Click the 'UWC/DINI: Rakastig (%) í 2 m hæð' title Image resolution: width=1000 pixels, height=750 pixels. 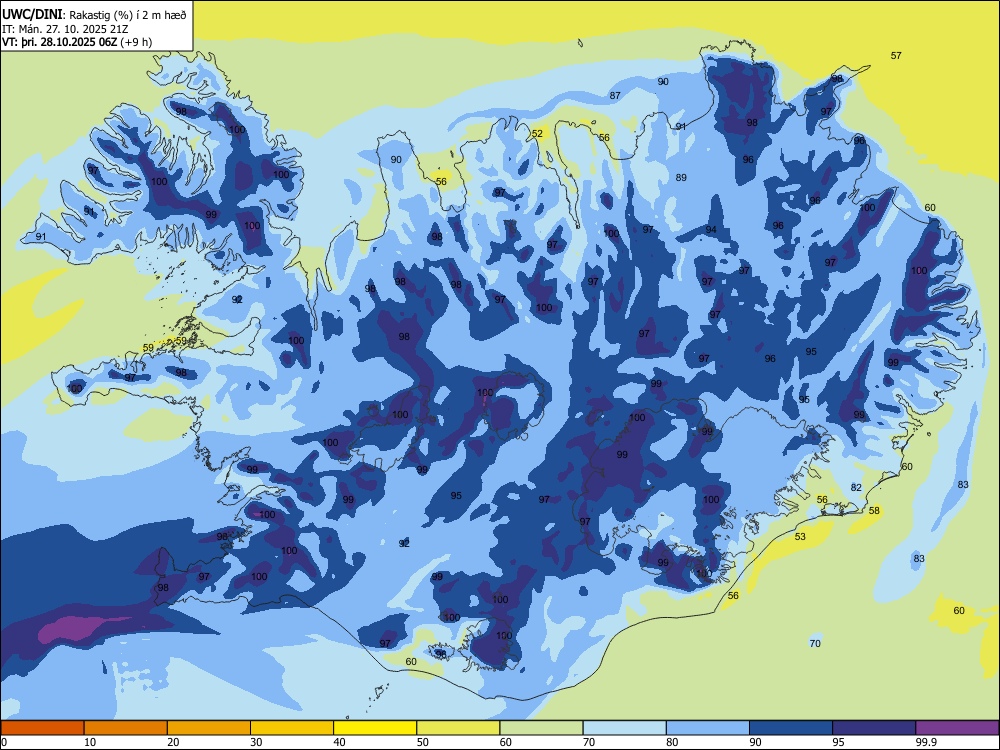pos(94,13)
